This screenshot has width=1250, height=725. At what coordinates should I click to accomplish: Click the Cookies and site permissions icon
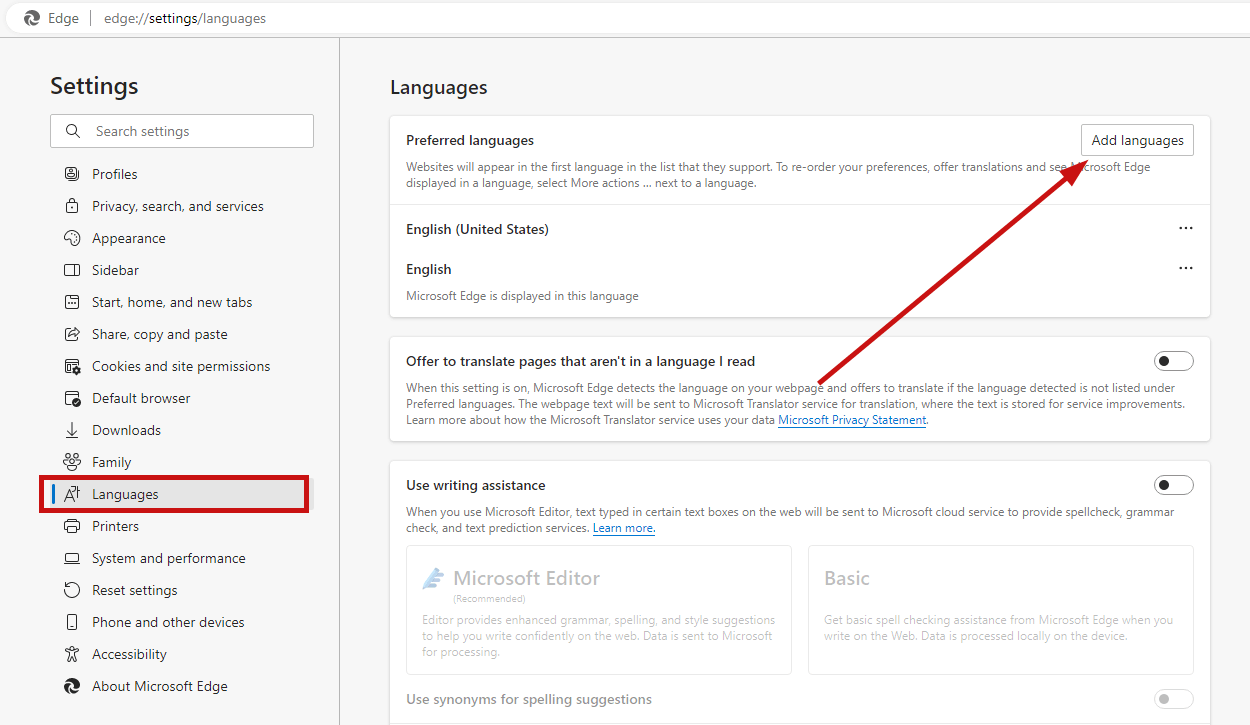tap(72, 366)
